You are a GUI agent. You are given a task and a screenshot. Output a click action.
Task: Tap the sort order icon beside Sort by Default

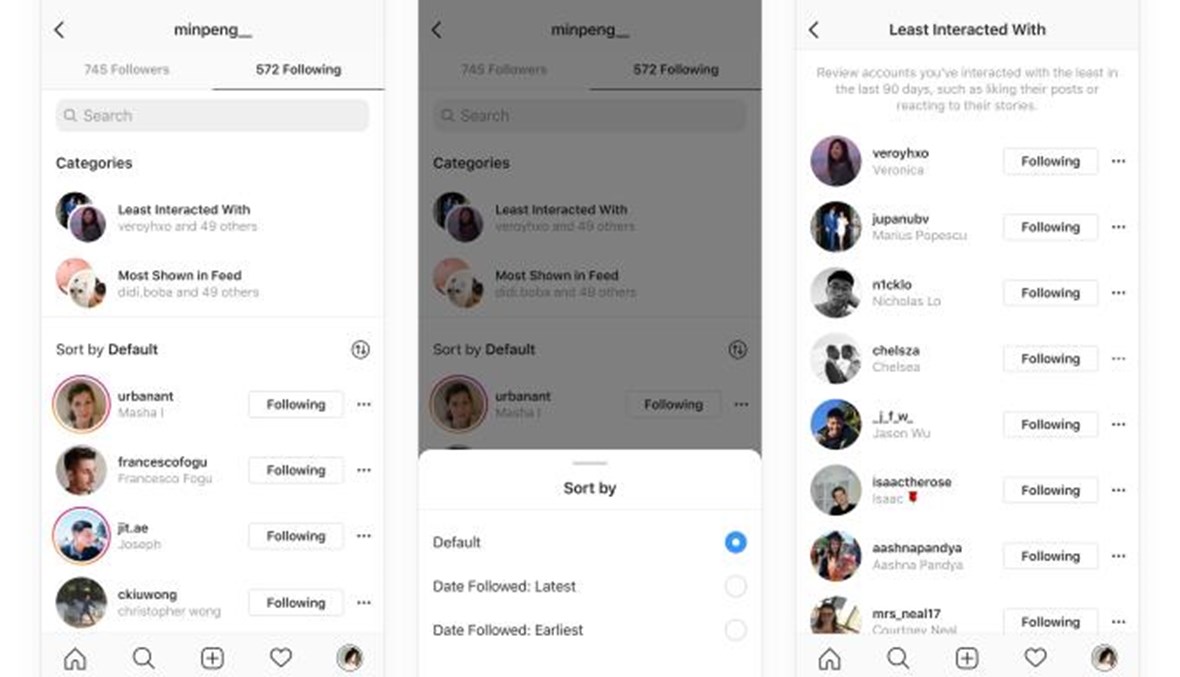360,350
